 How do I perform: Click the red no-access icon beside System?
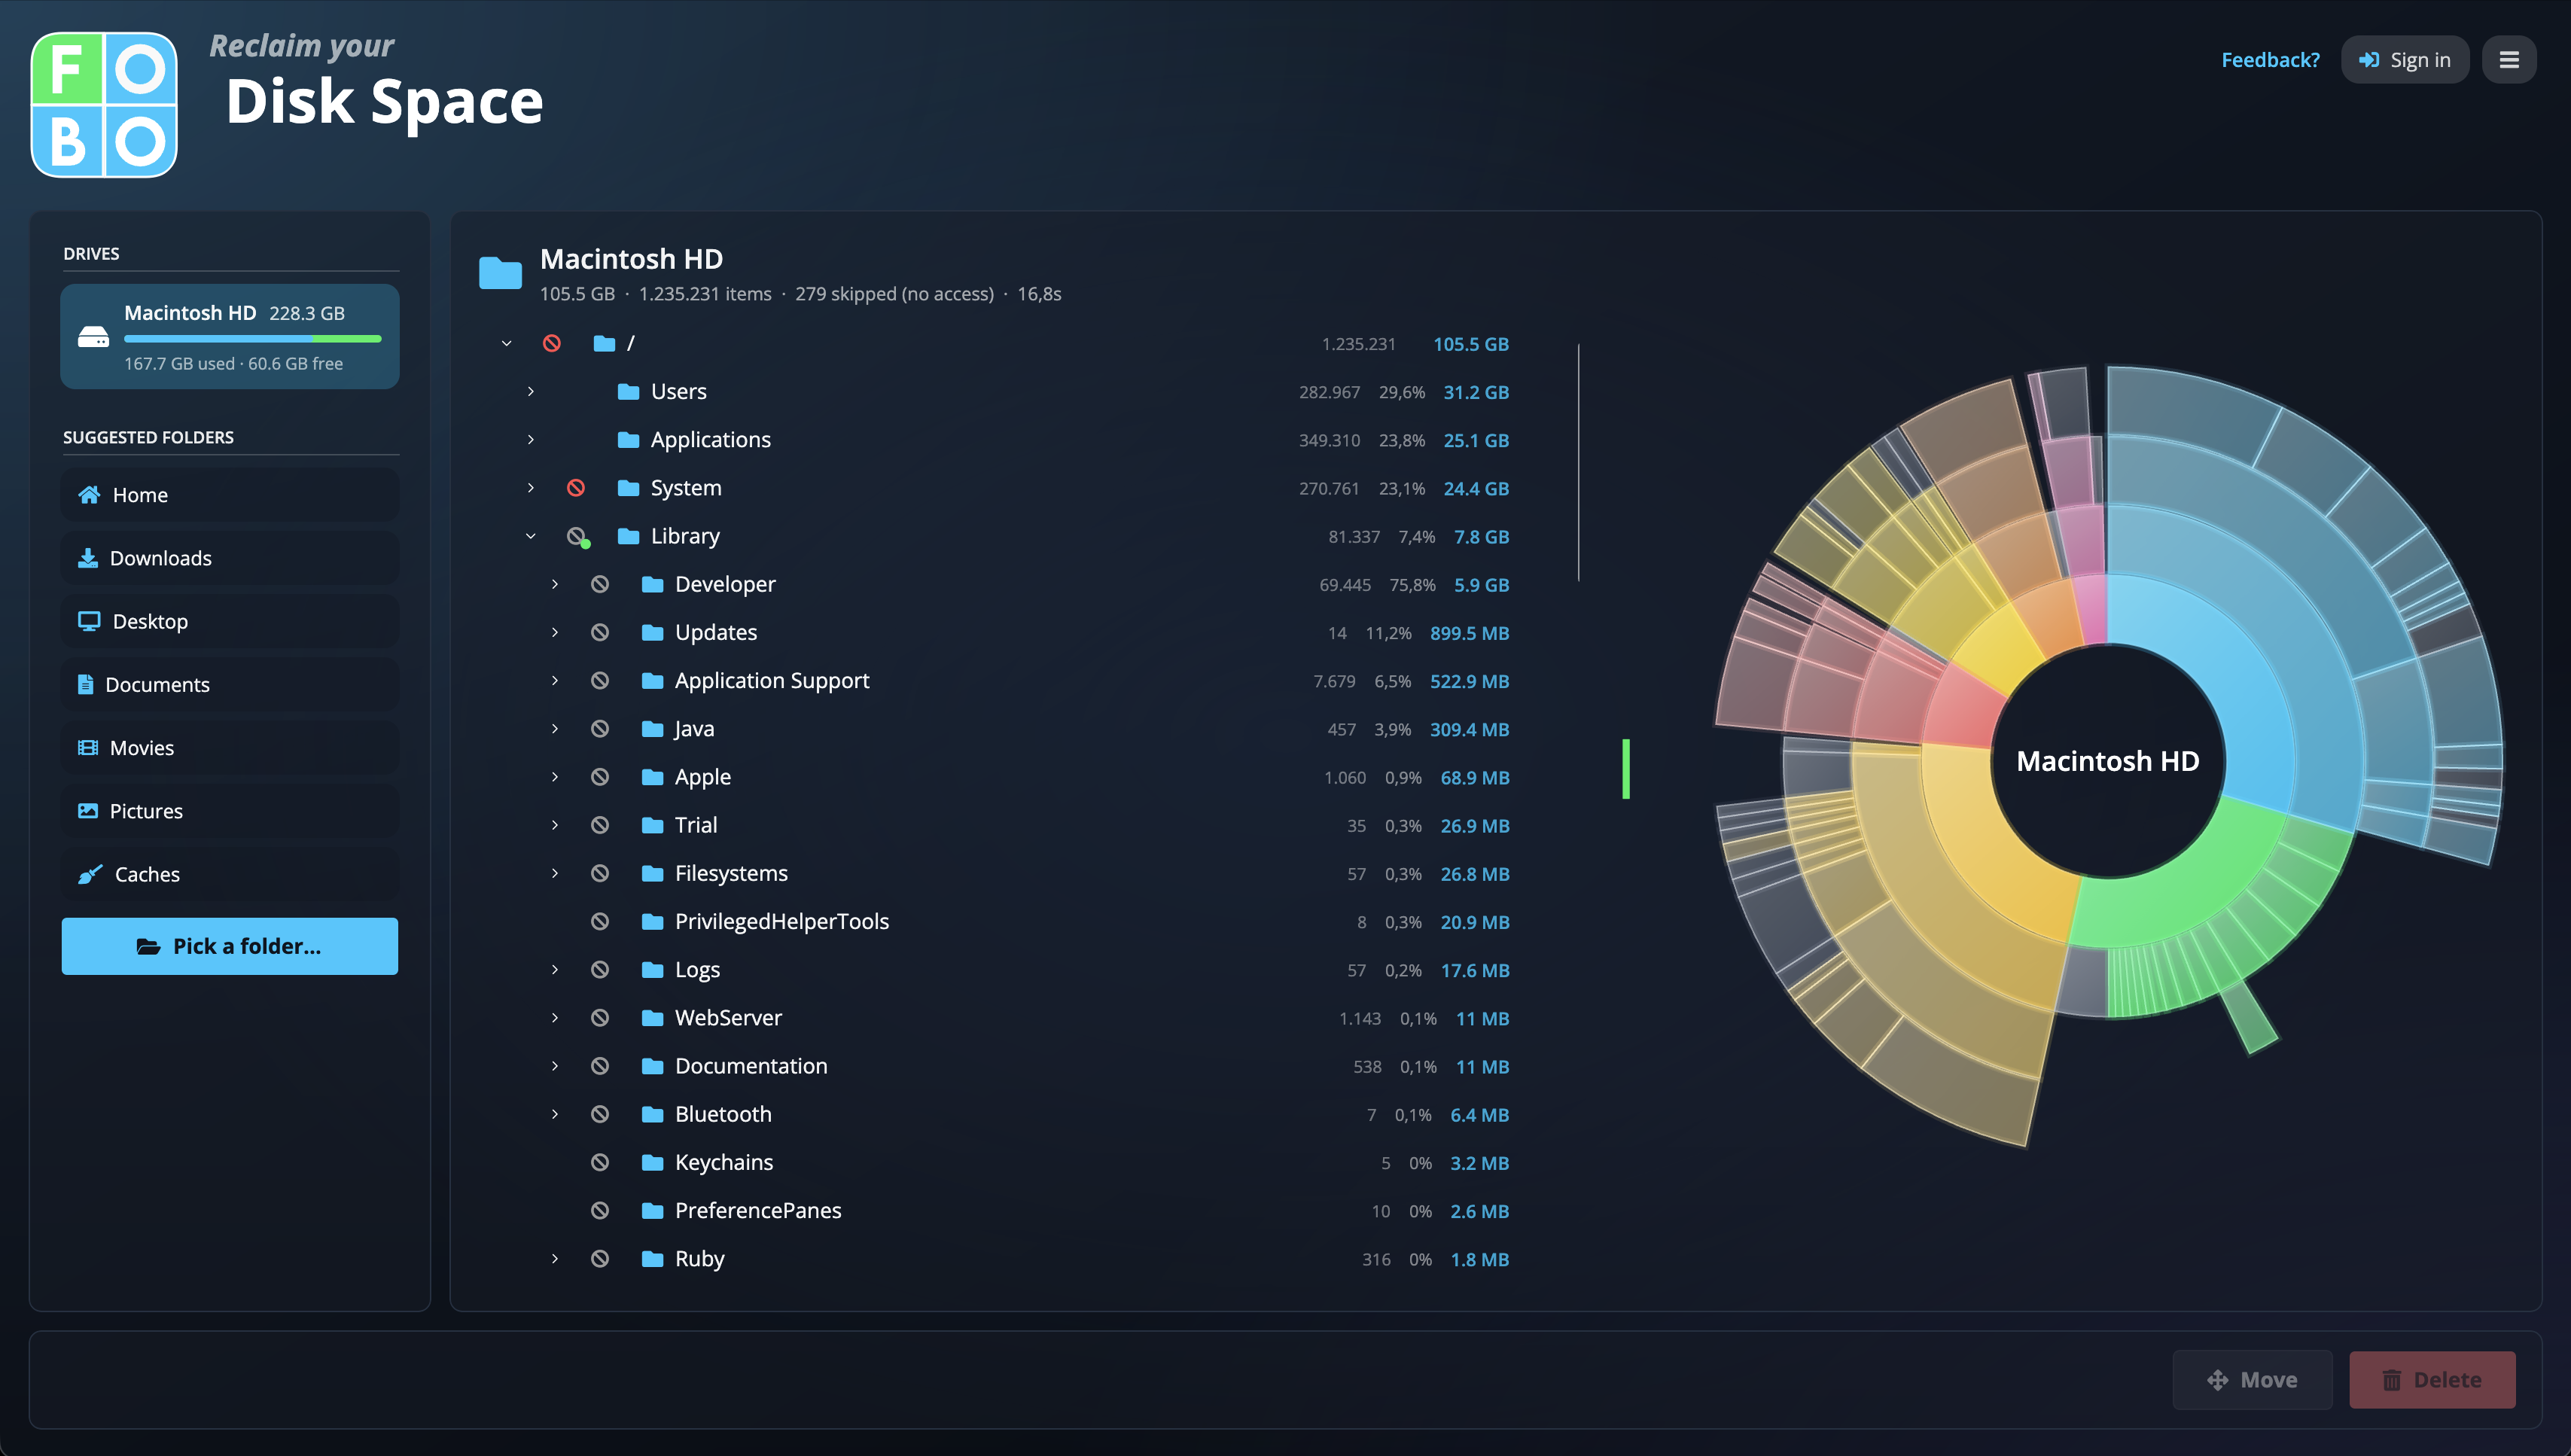click(x=576, y=488)
